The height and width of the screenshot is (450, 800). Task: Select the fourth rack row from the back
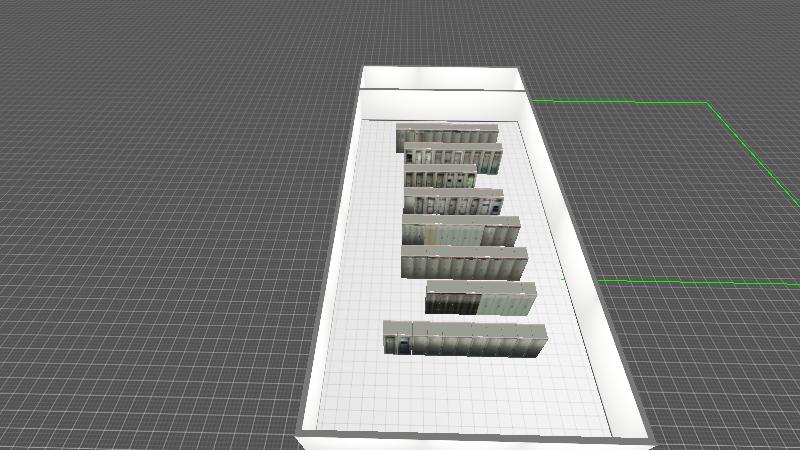click(x=453, y=203)
